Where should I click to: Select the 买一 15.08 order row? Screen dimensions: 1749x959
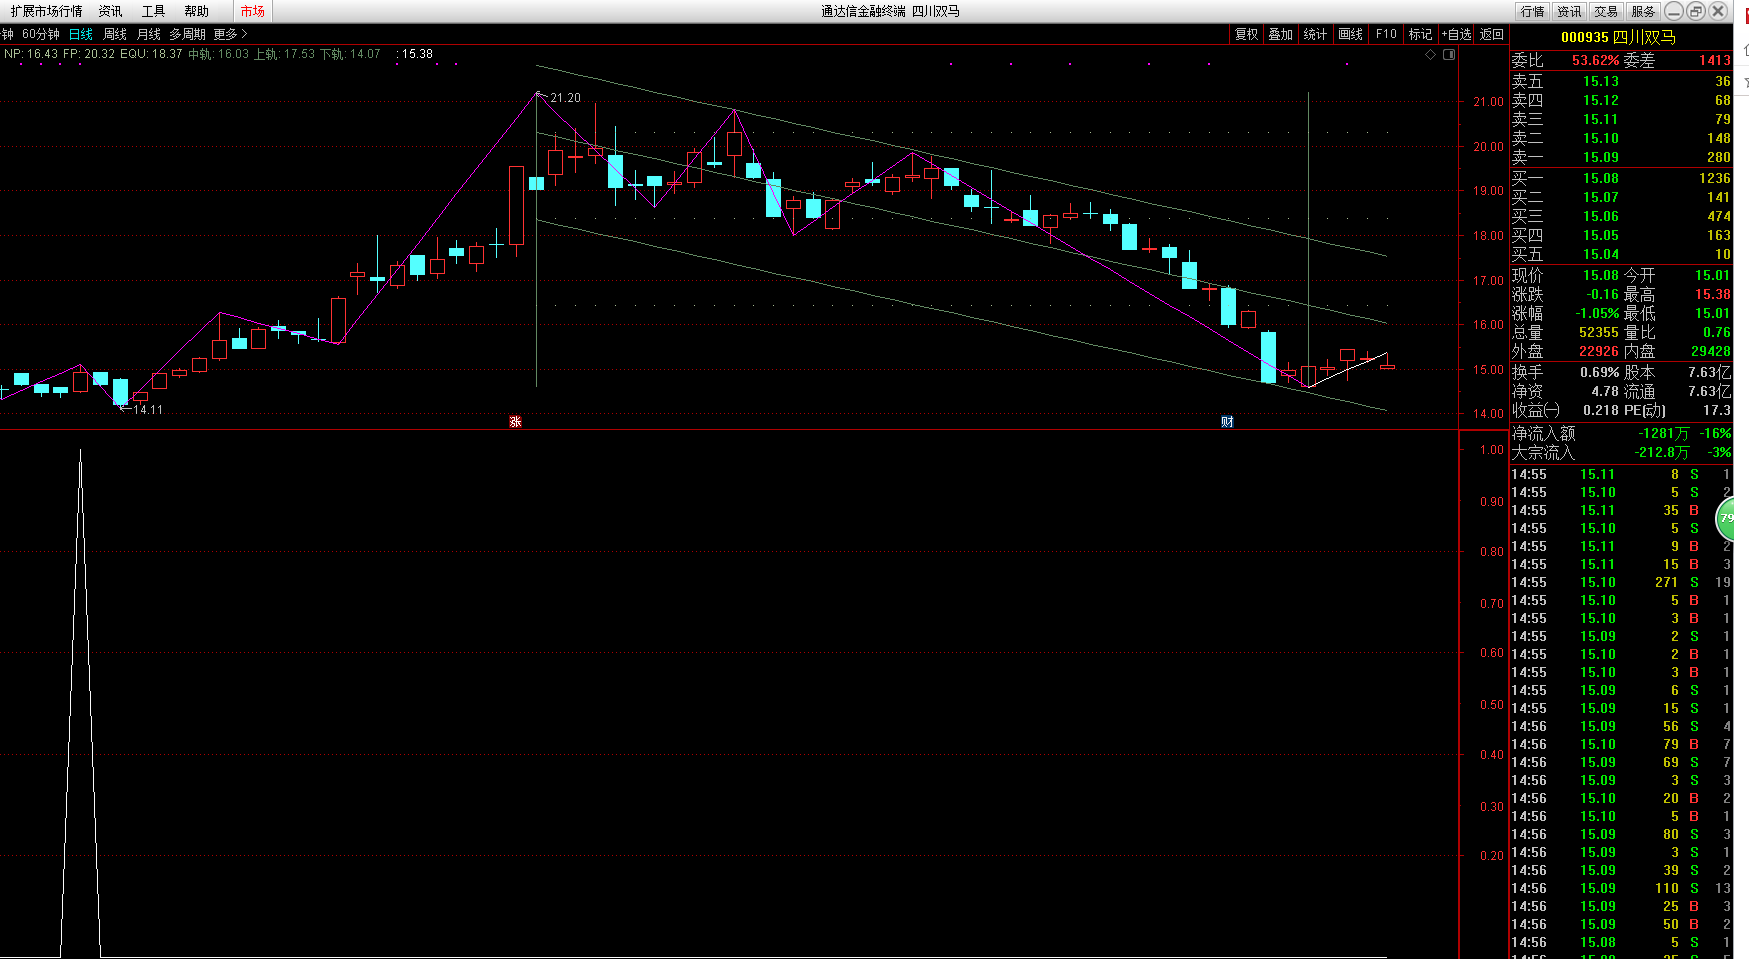1620,178
